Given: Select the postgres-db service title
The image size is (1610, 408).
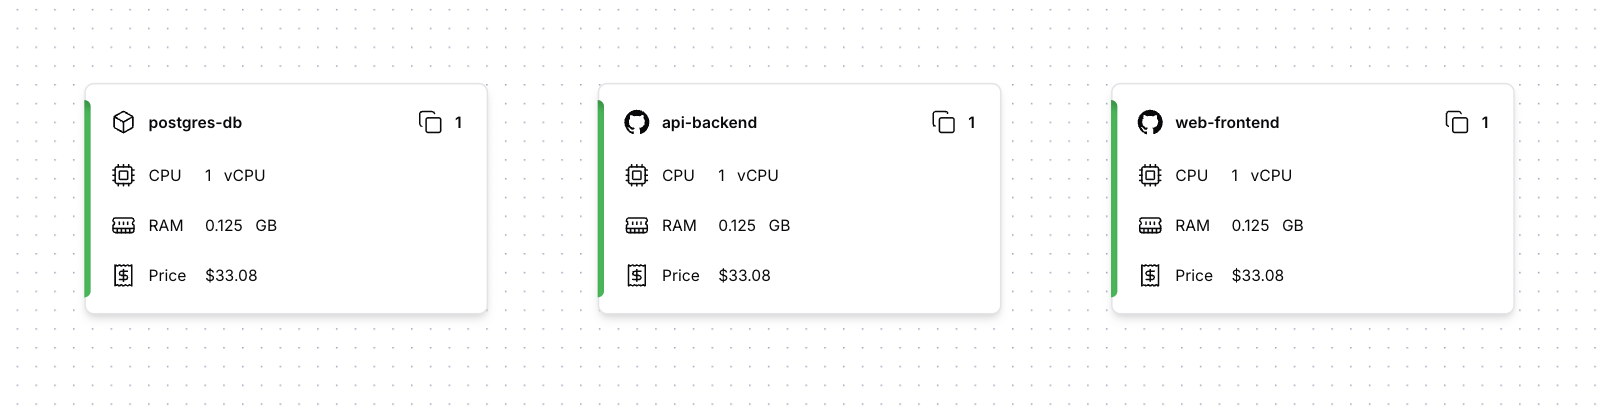Looking at the screenshot, I should (x=195, y=122).
